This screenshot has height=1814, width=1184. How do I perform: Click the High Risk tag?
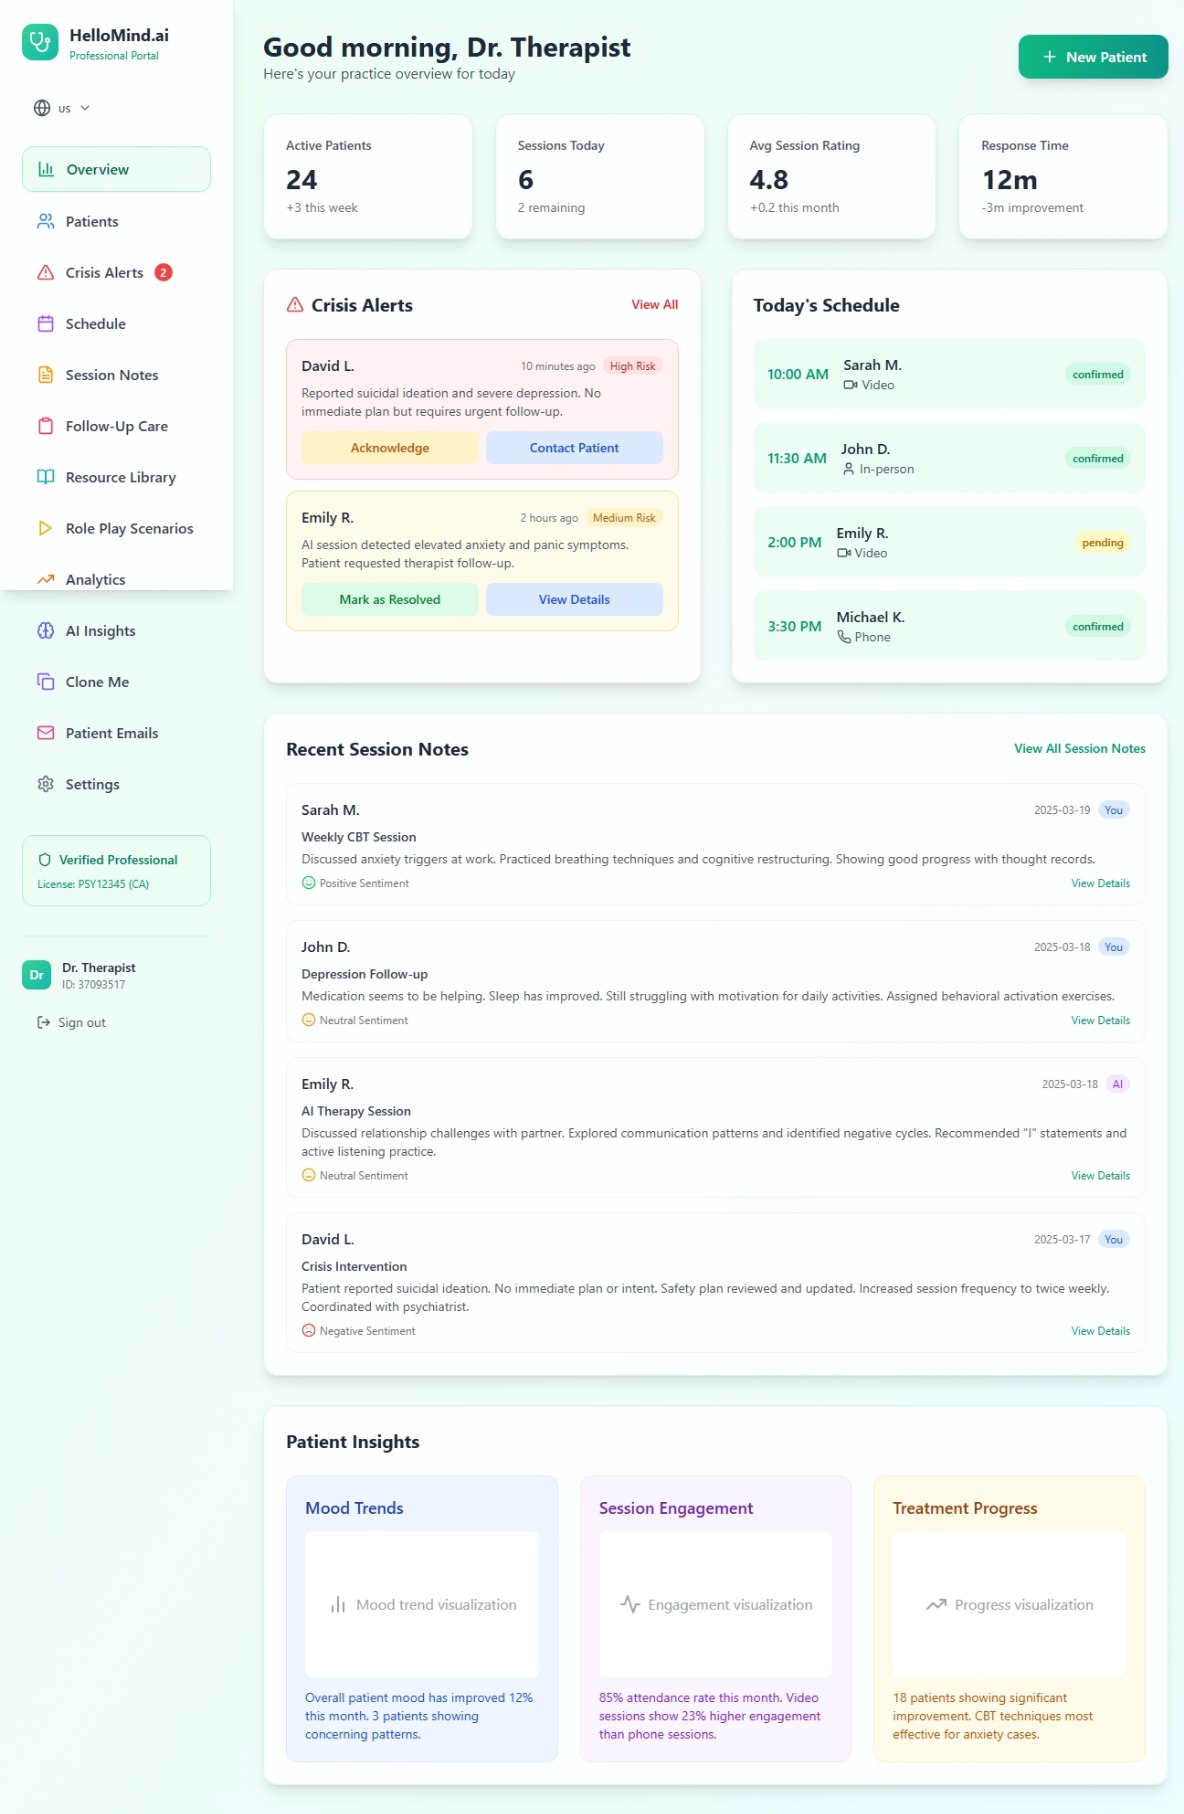[x=633, y=366]
